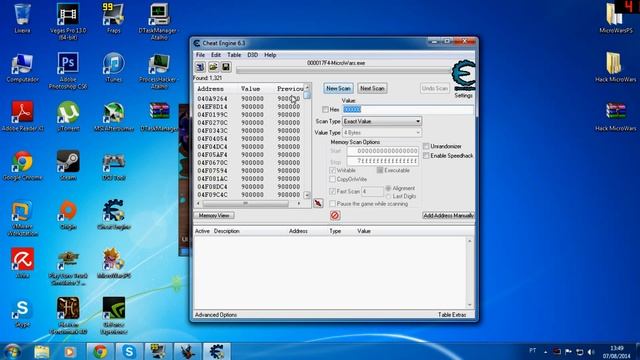The width and height of the screenshot is (640, 360).
Task: Toggle the CopyOnWrite checkbox
Action: click(333, 179)
